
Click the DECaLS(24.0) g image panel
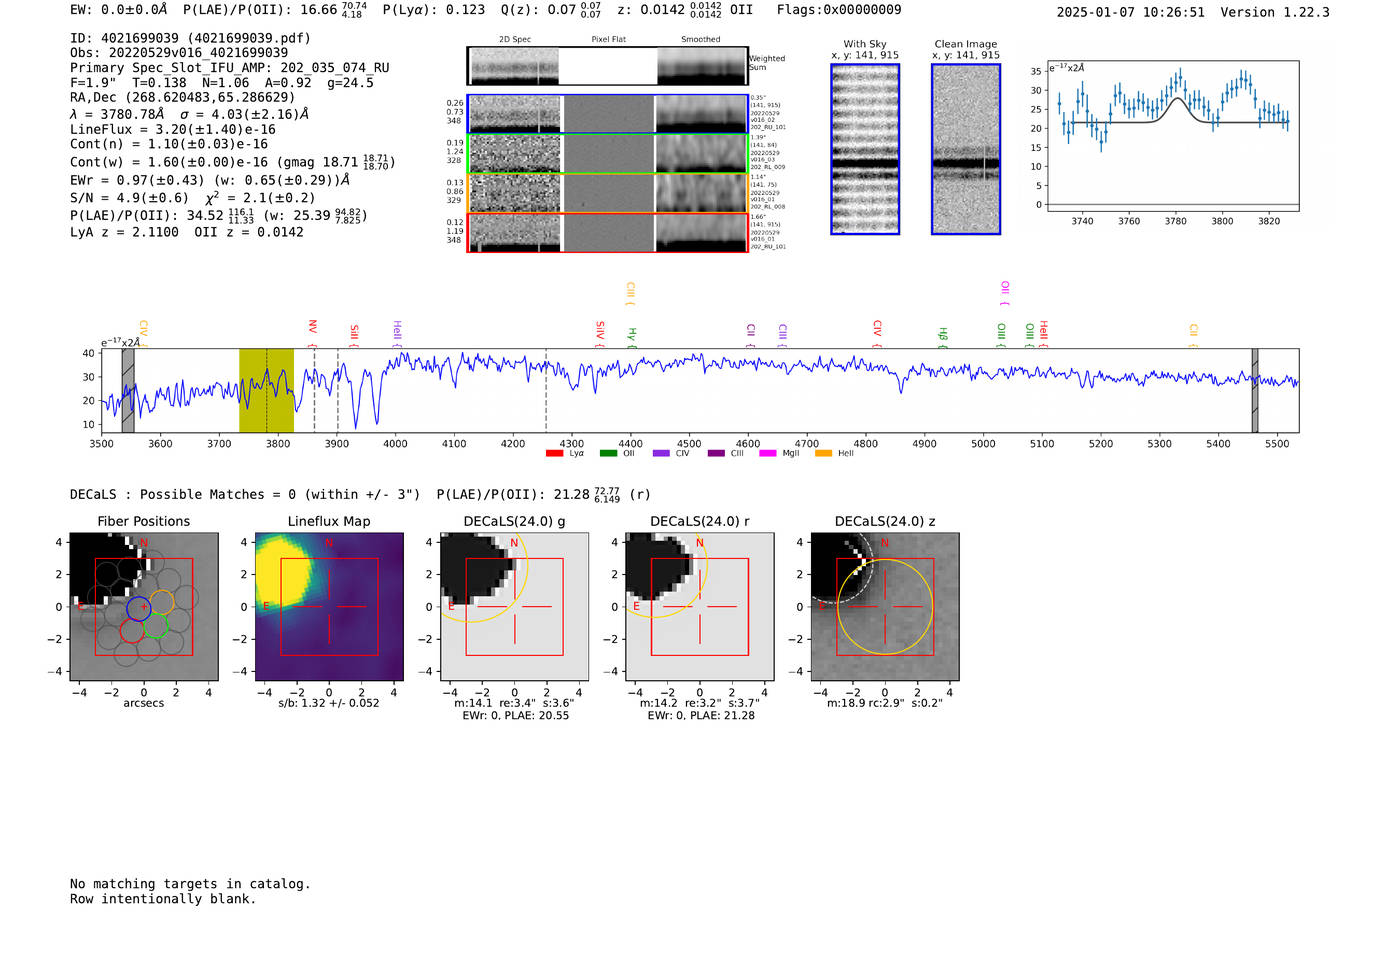coord(515,607)
